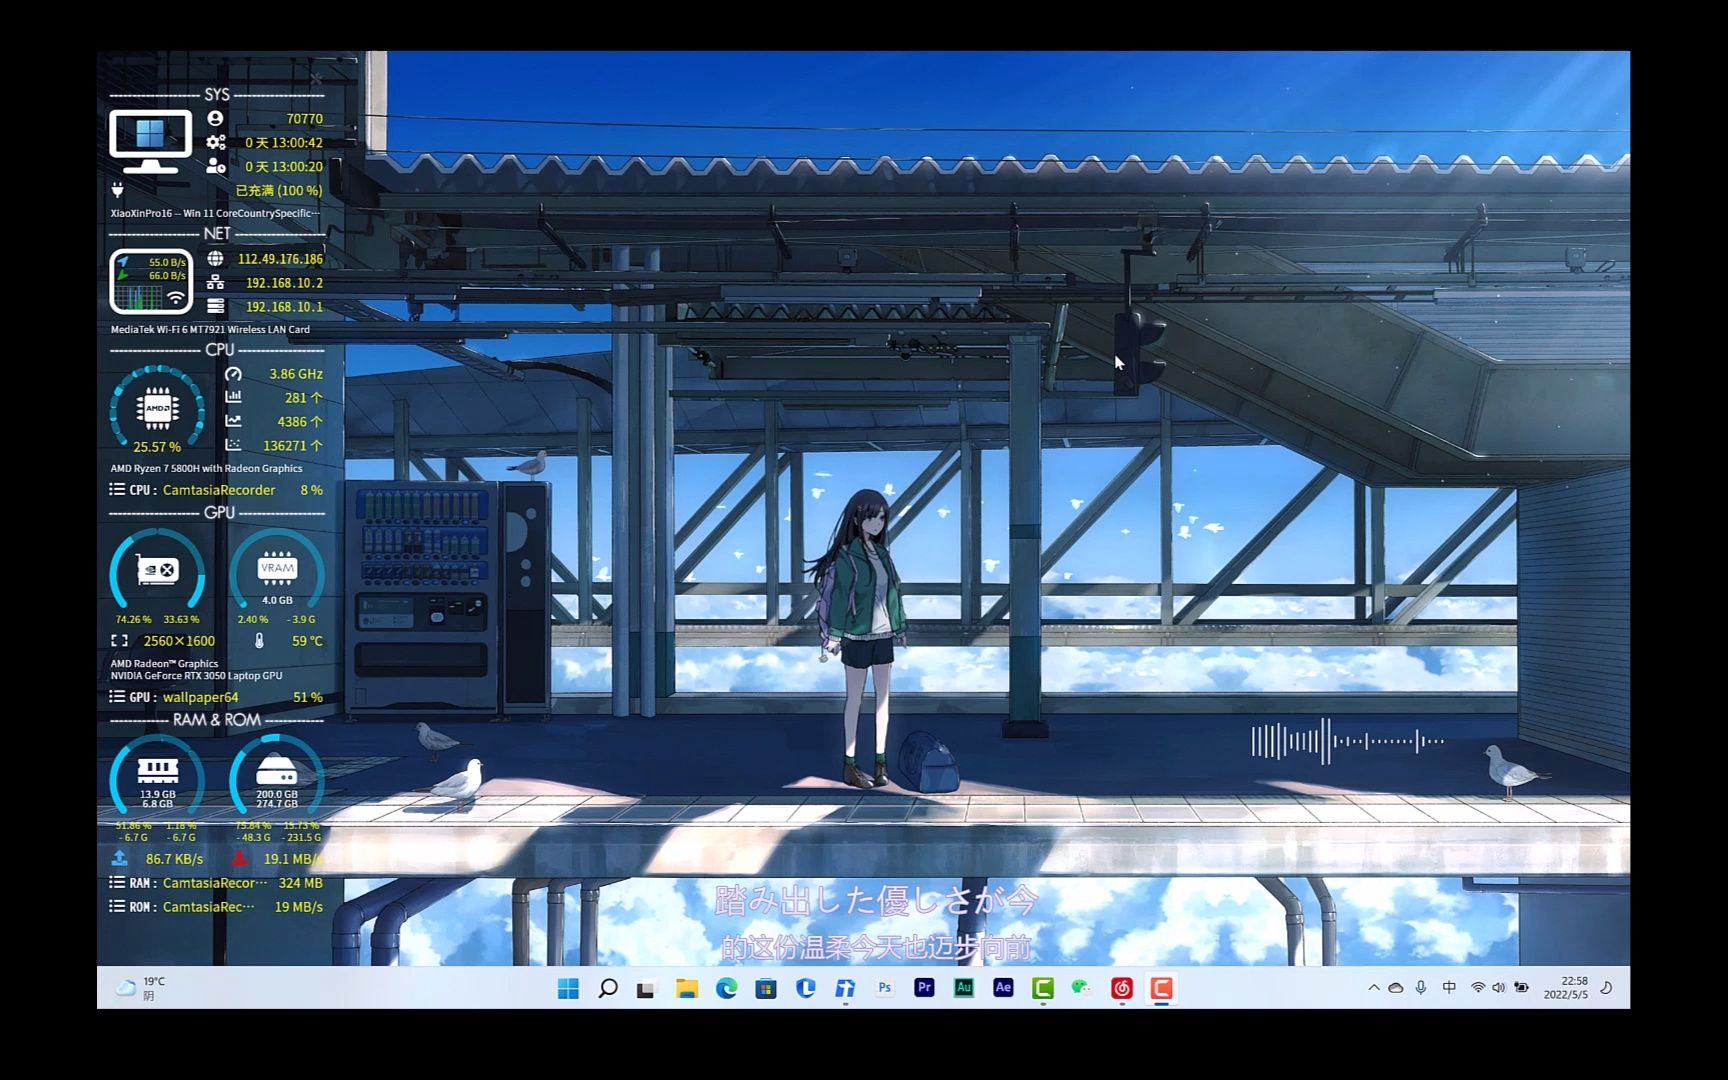The image size is (1728, 1080).
Task: Click the RAM module gauge showing 13.9 GB
Action: [157, 775]
